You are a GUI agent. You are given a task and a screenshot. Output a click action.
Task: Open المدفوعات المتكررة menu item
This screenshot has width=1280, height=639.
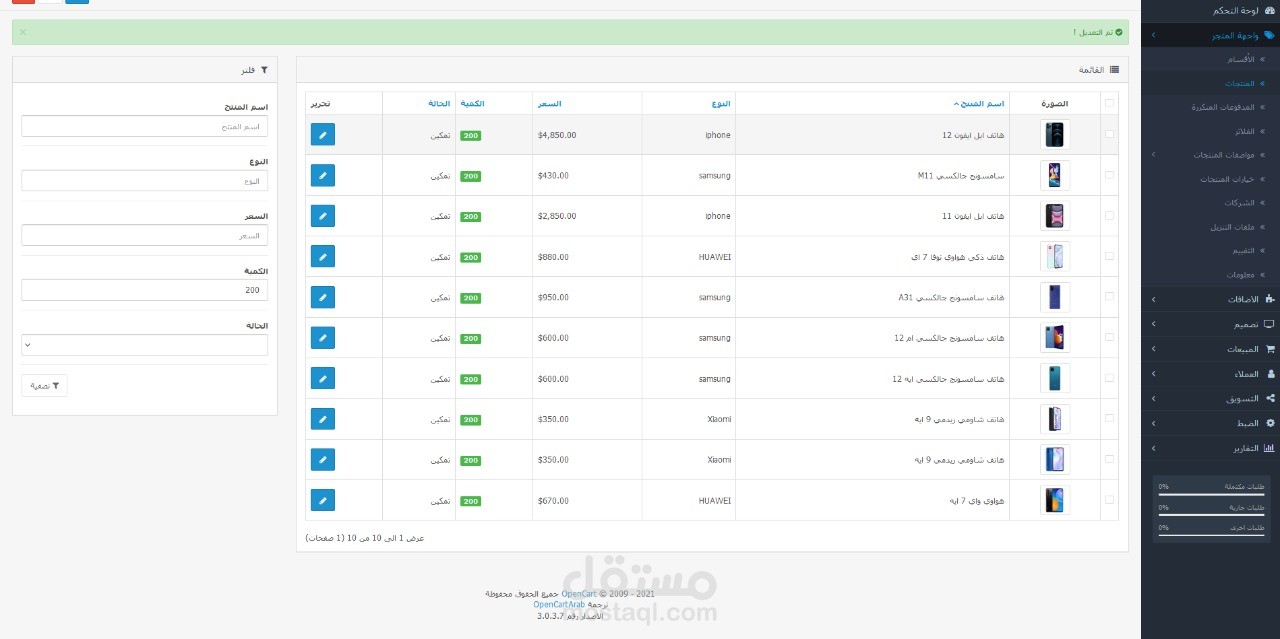(x=1223, y=107)
